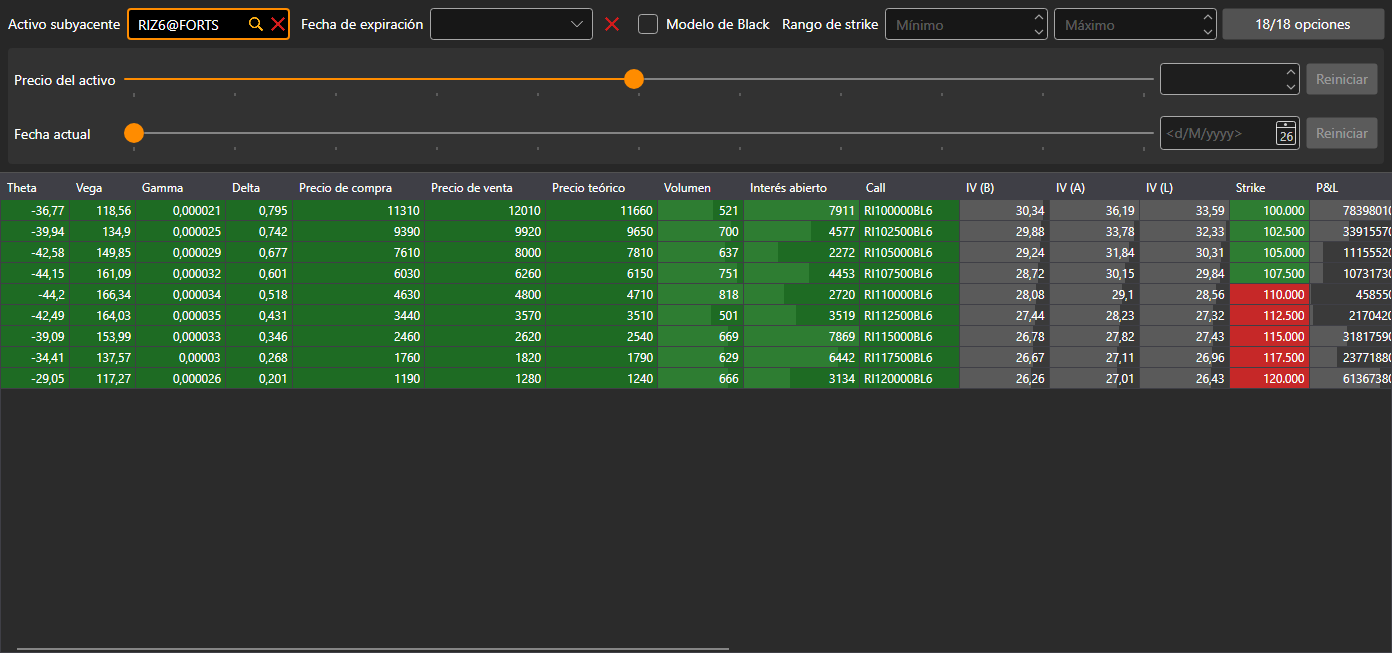Click the 117.500 strike cell
Viewport: 1392px width, 653px height.
pyautogui.click(x=1269, y=357)
